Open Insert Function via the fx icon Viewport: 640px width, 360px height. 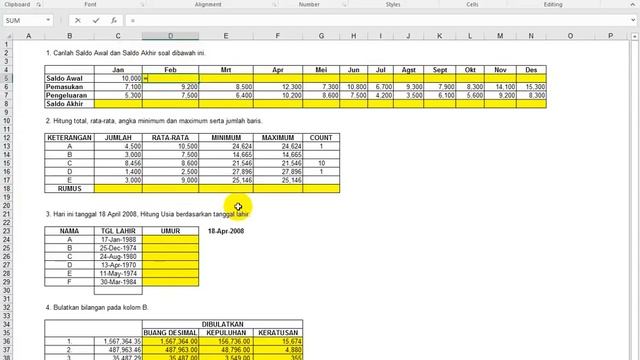coord(114,20)
